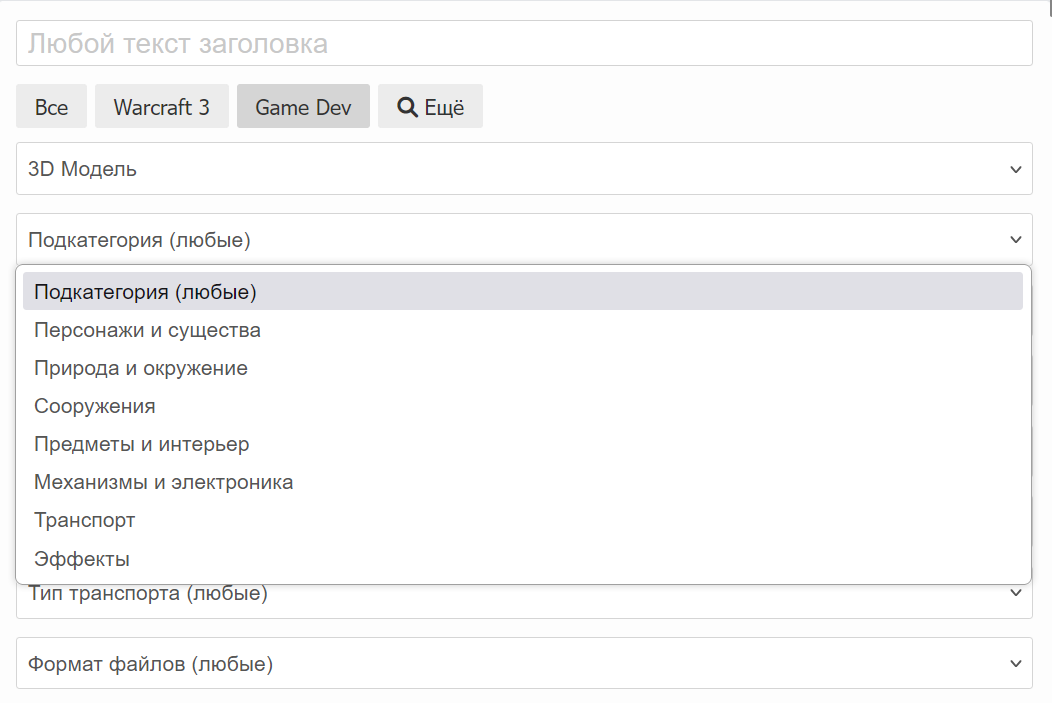Open the 3D Модель category dropdown
Viewport: 1052px width, 703px height.
coord(500,169)
